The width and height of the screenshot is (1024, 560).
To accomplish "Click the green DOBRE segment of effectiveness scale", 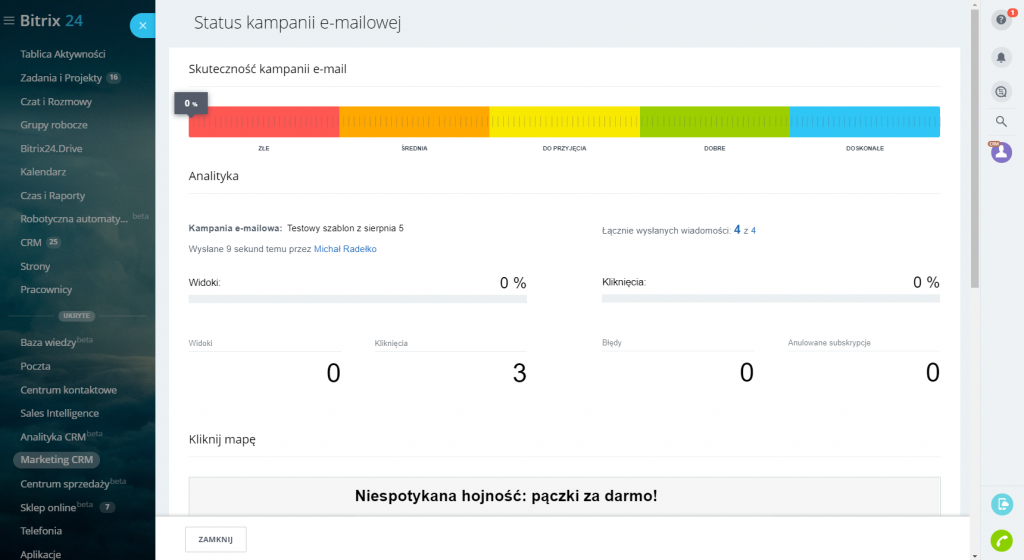I will 714,122.
